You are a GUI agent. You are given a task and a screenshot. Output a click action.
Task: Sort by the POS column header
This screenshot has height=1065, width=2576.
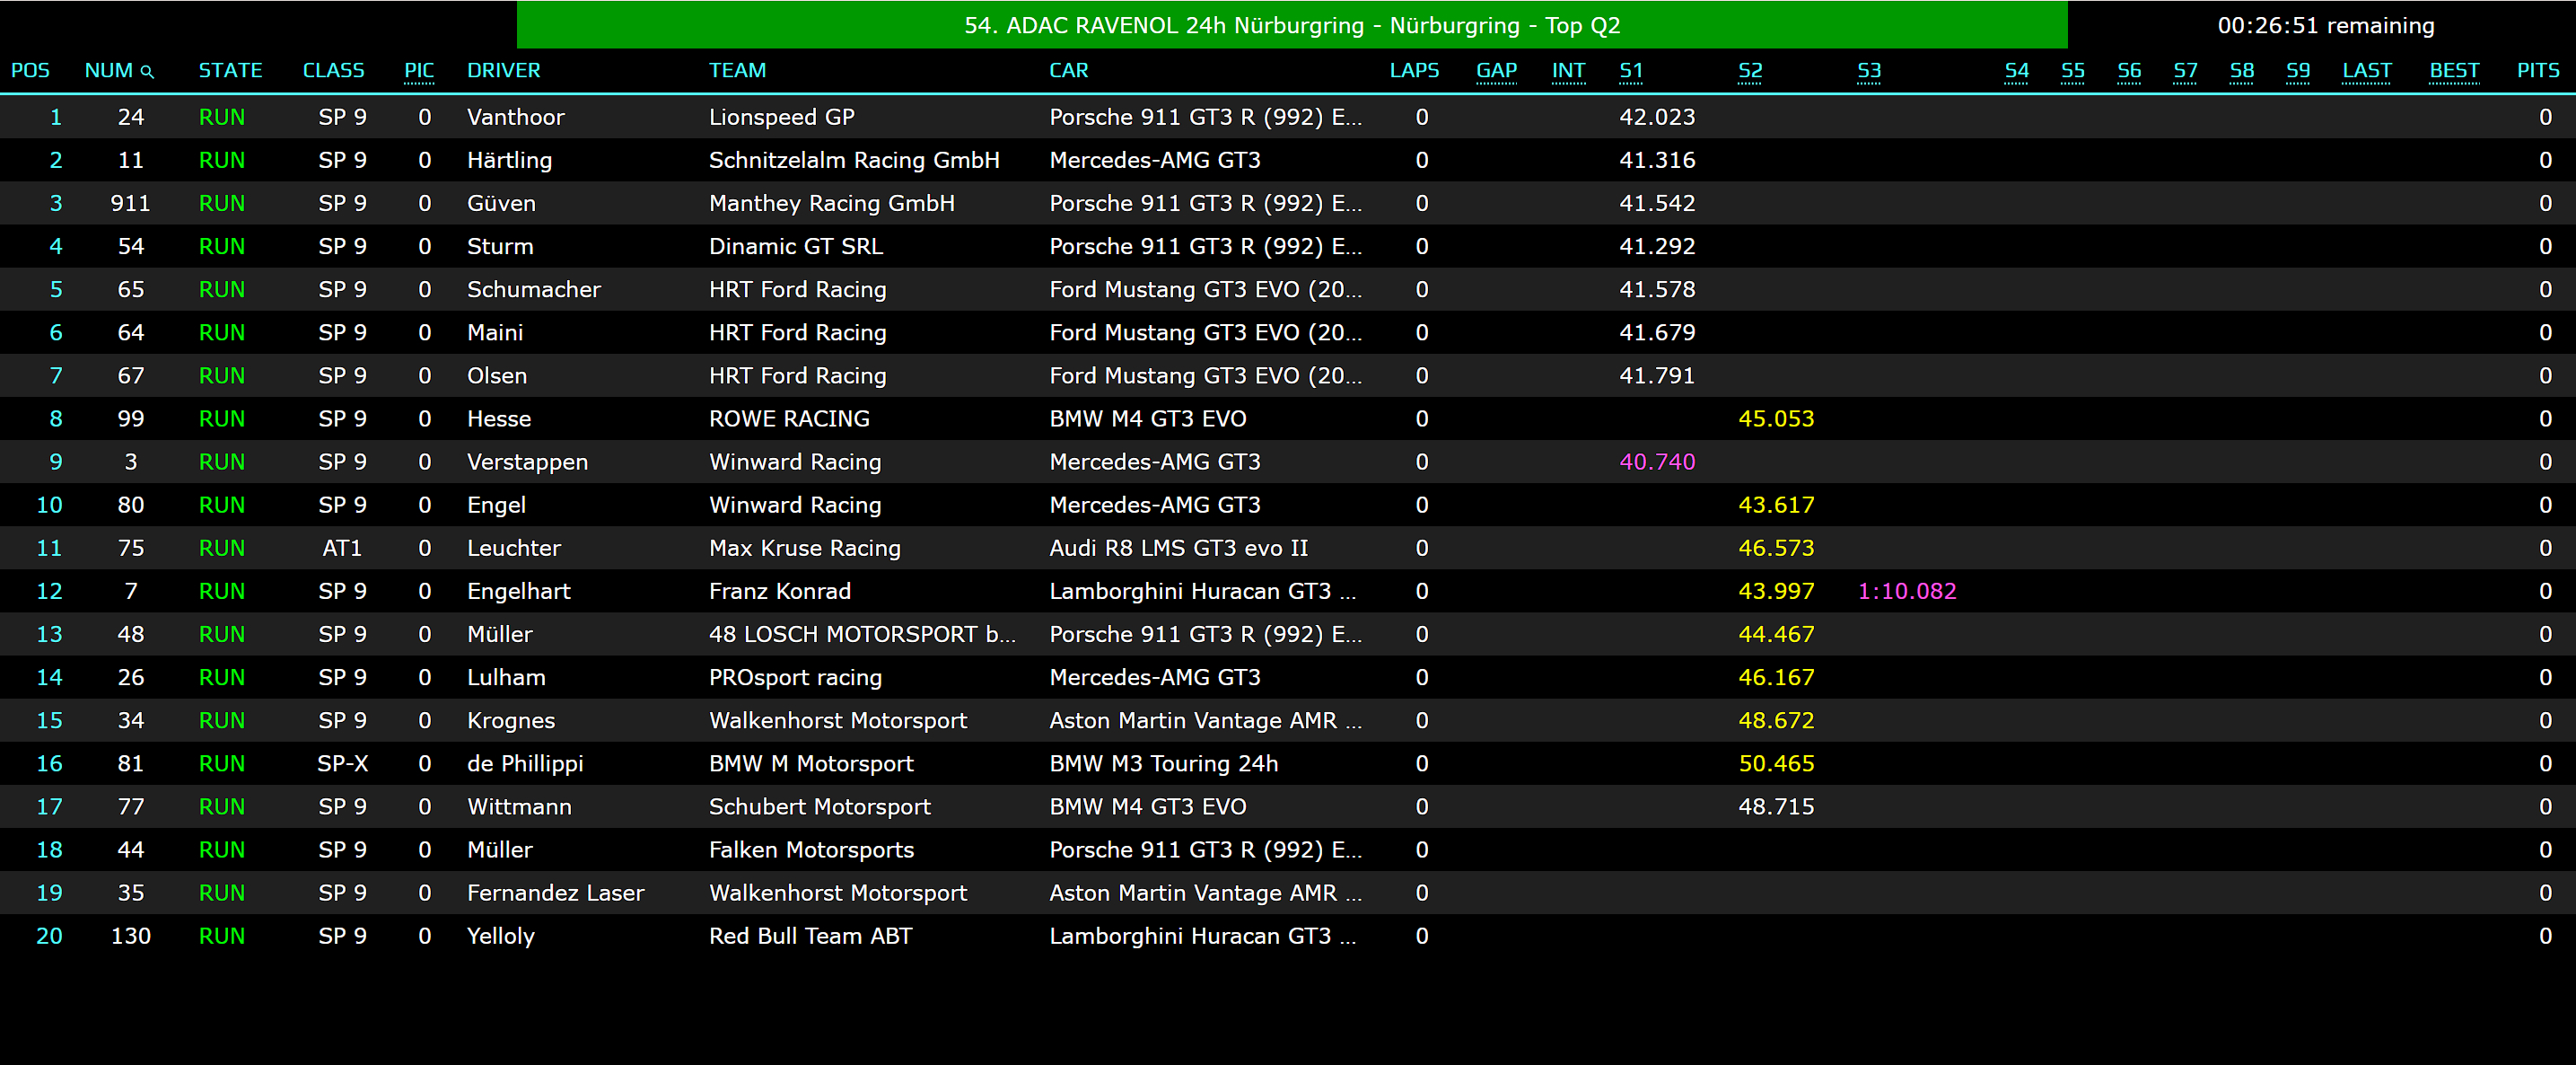pyautogui.click(x=30, y=71)
